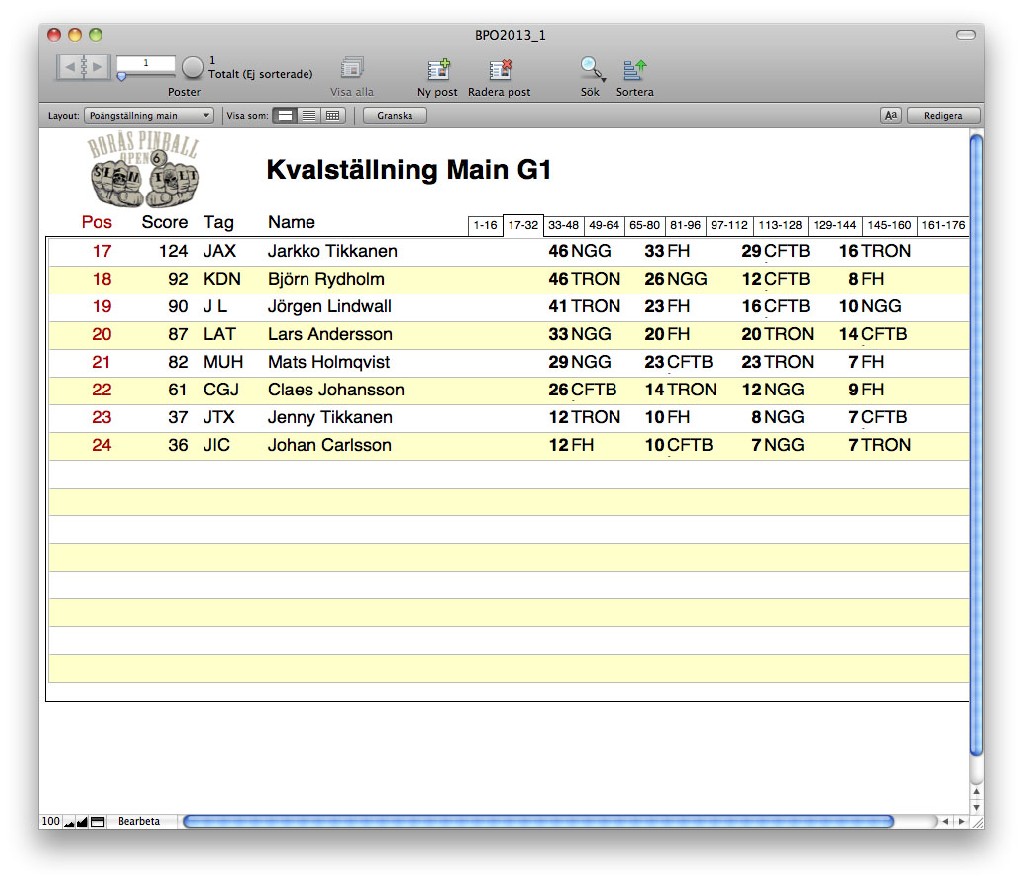Screen dimensions: 1024x884
Task: Click the name Mats Holmqvist
Action: click(x=329, y=362)
